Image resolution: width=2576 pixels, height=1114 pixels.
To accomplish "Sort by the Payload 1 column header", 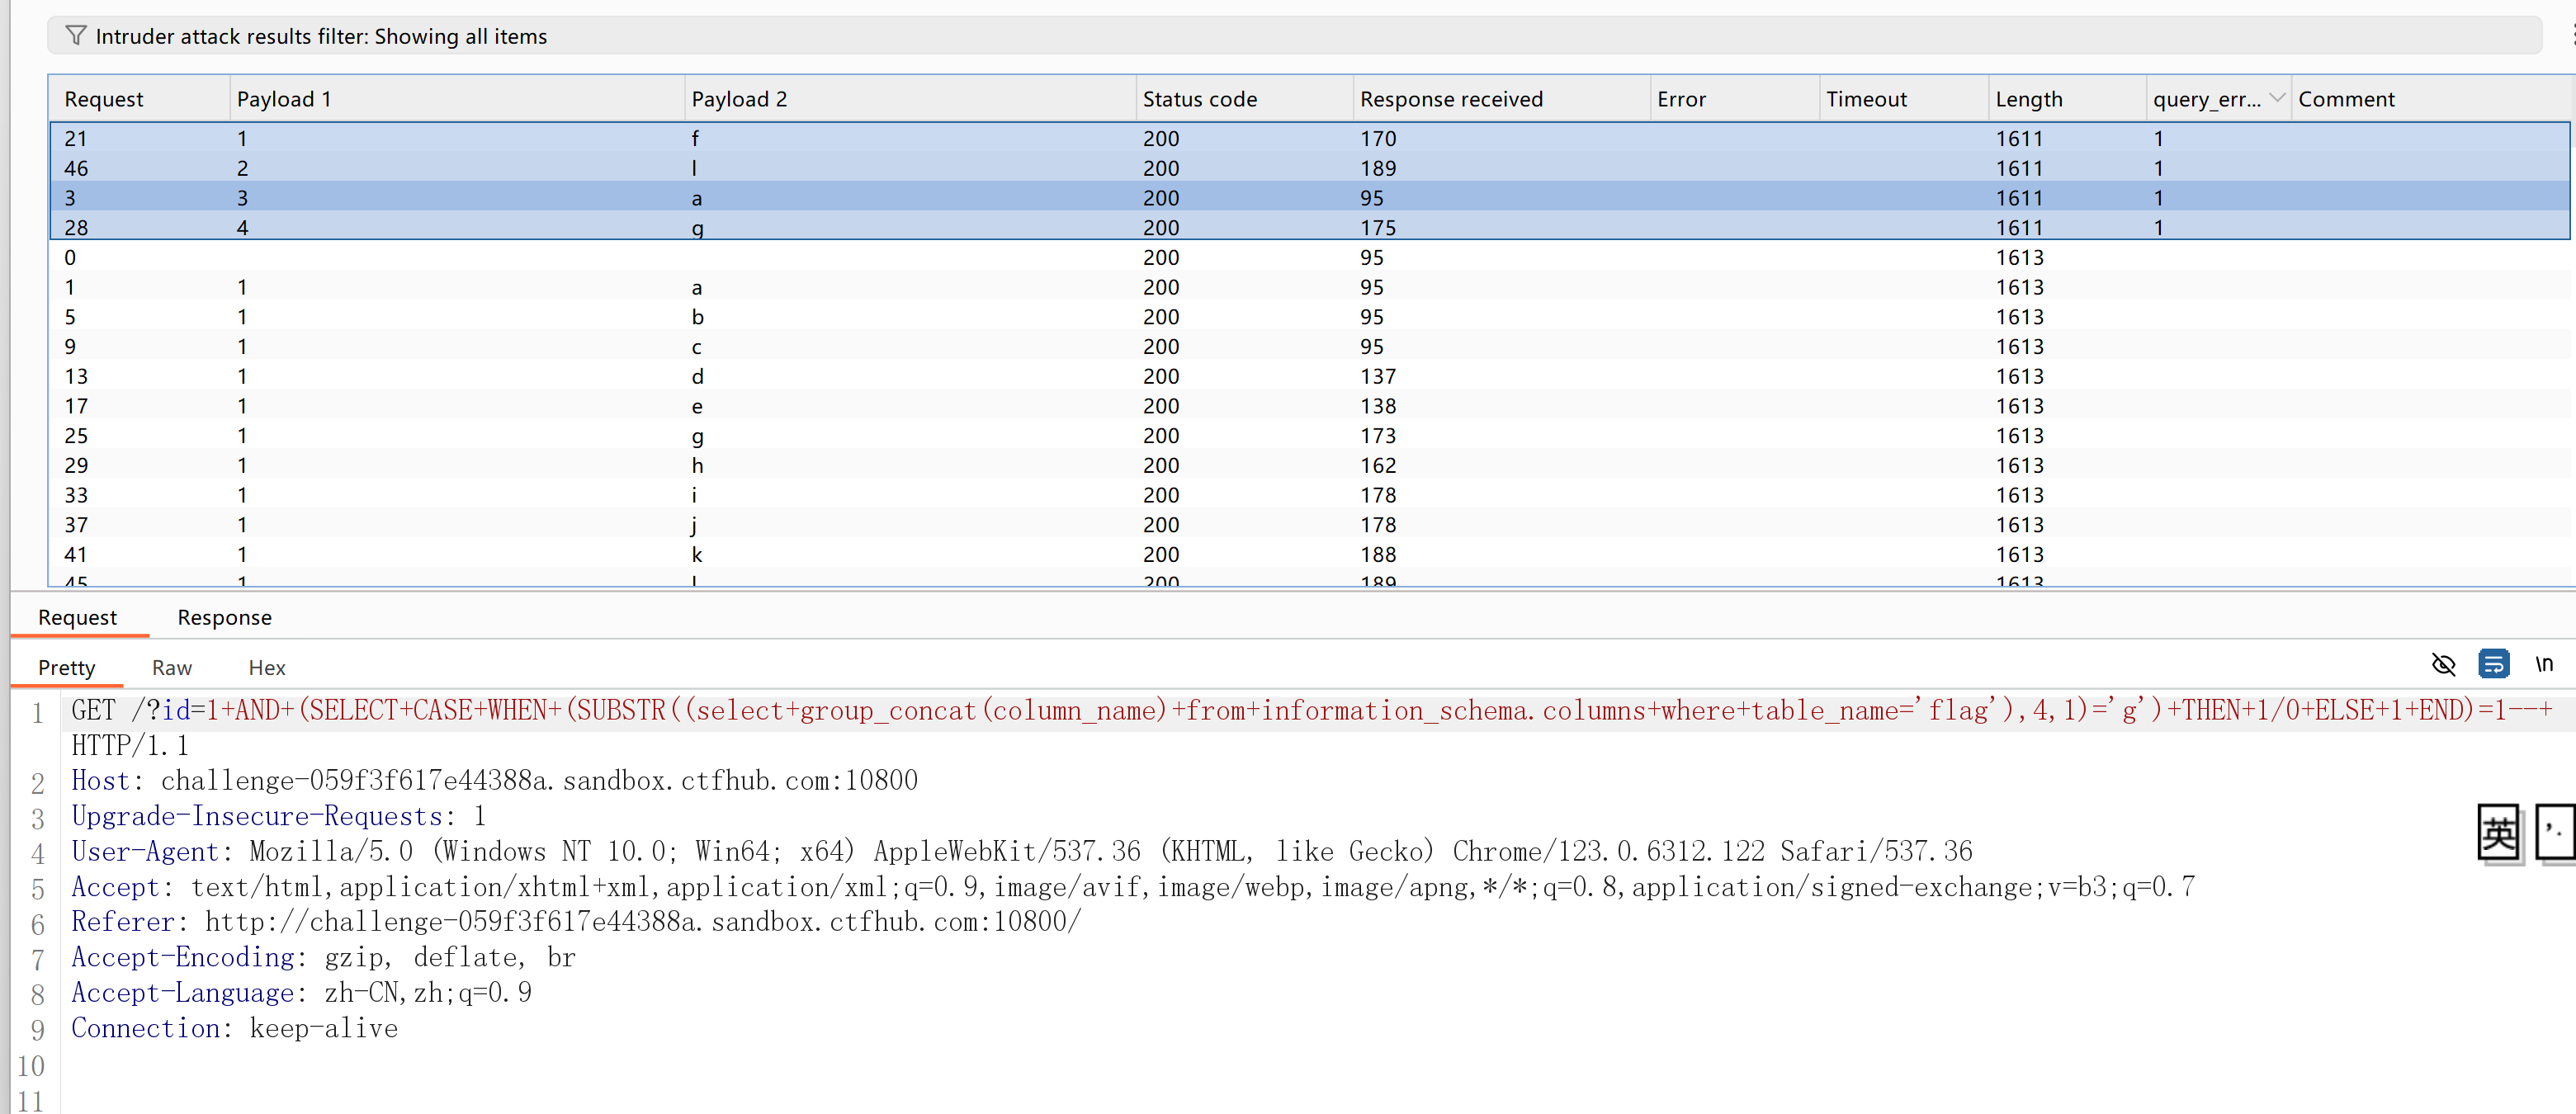I will pos(457,99).
